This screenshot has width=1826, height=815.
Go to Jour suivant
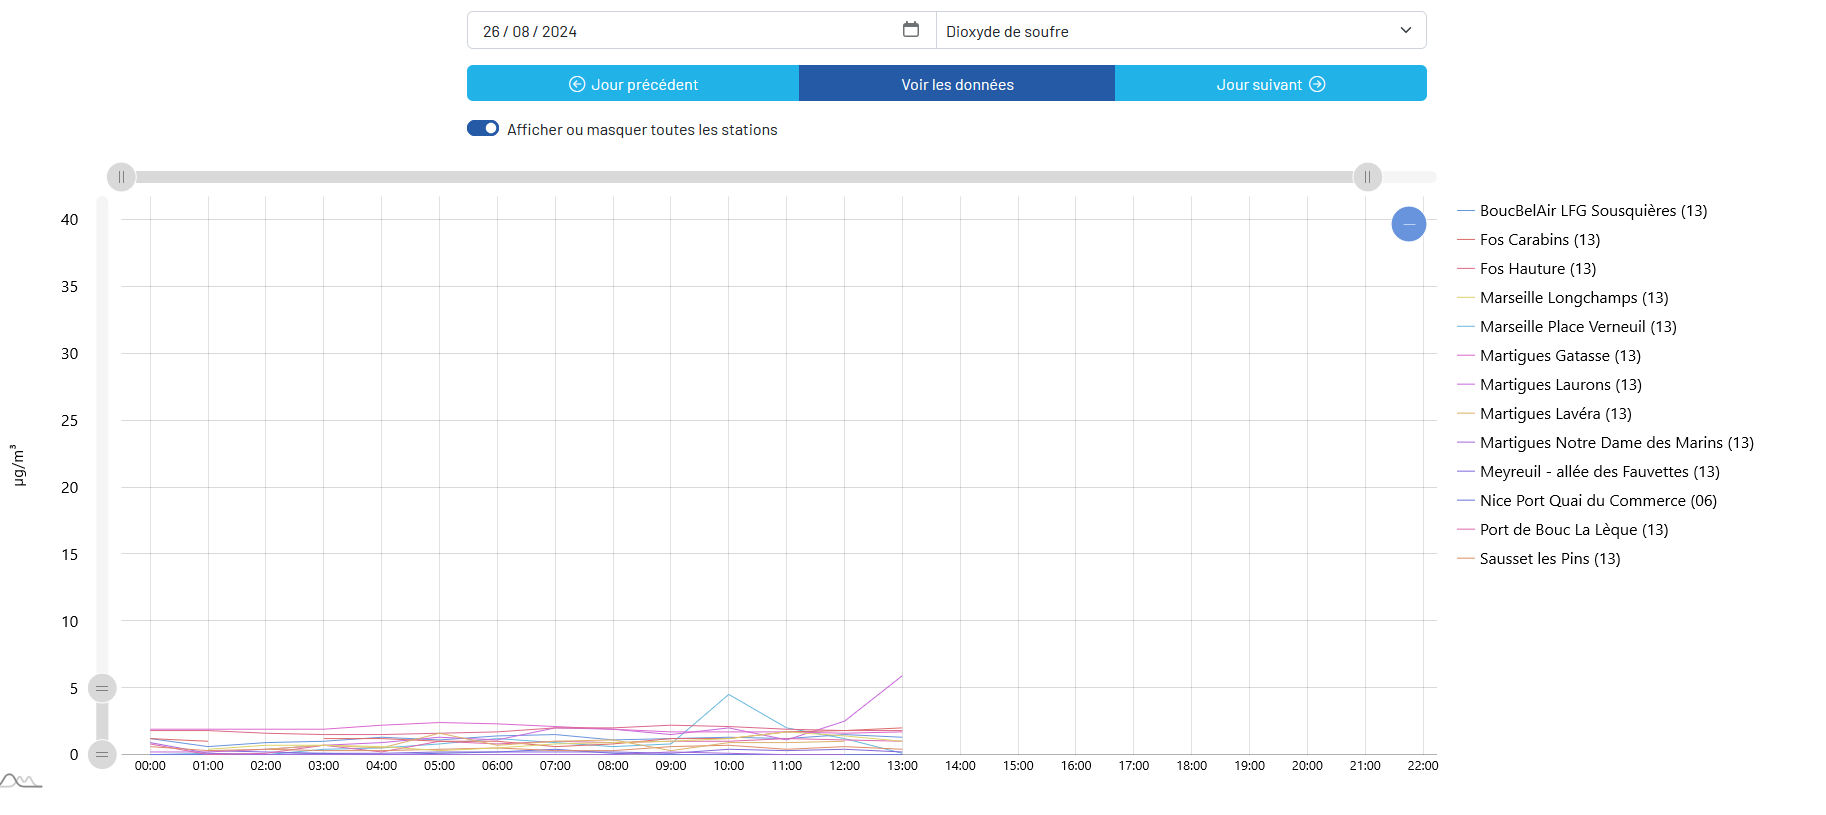1270,84
